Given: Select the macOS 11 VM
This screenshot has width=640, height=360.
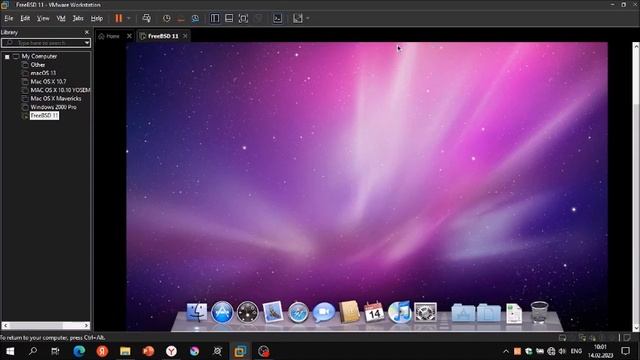Looking at the screenshot, I should (43, 73).
